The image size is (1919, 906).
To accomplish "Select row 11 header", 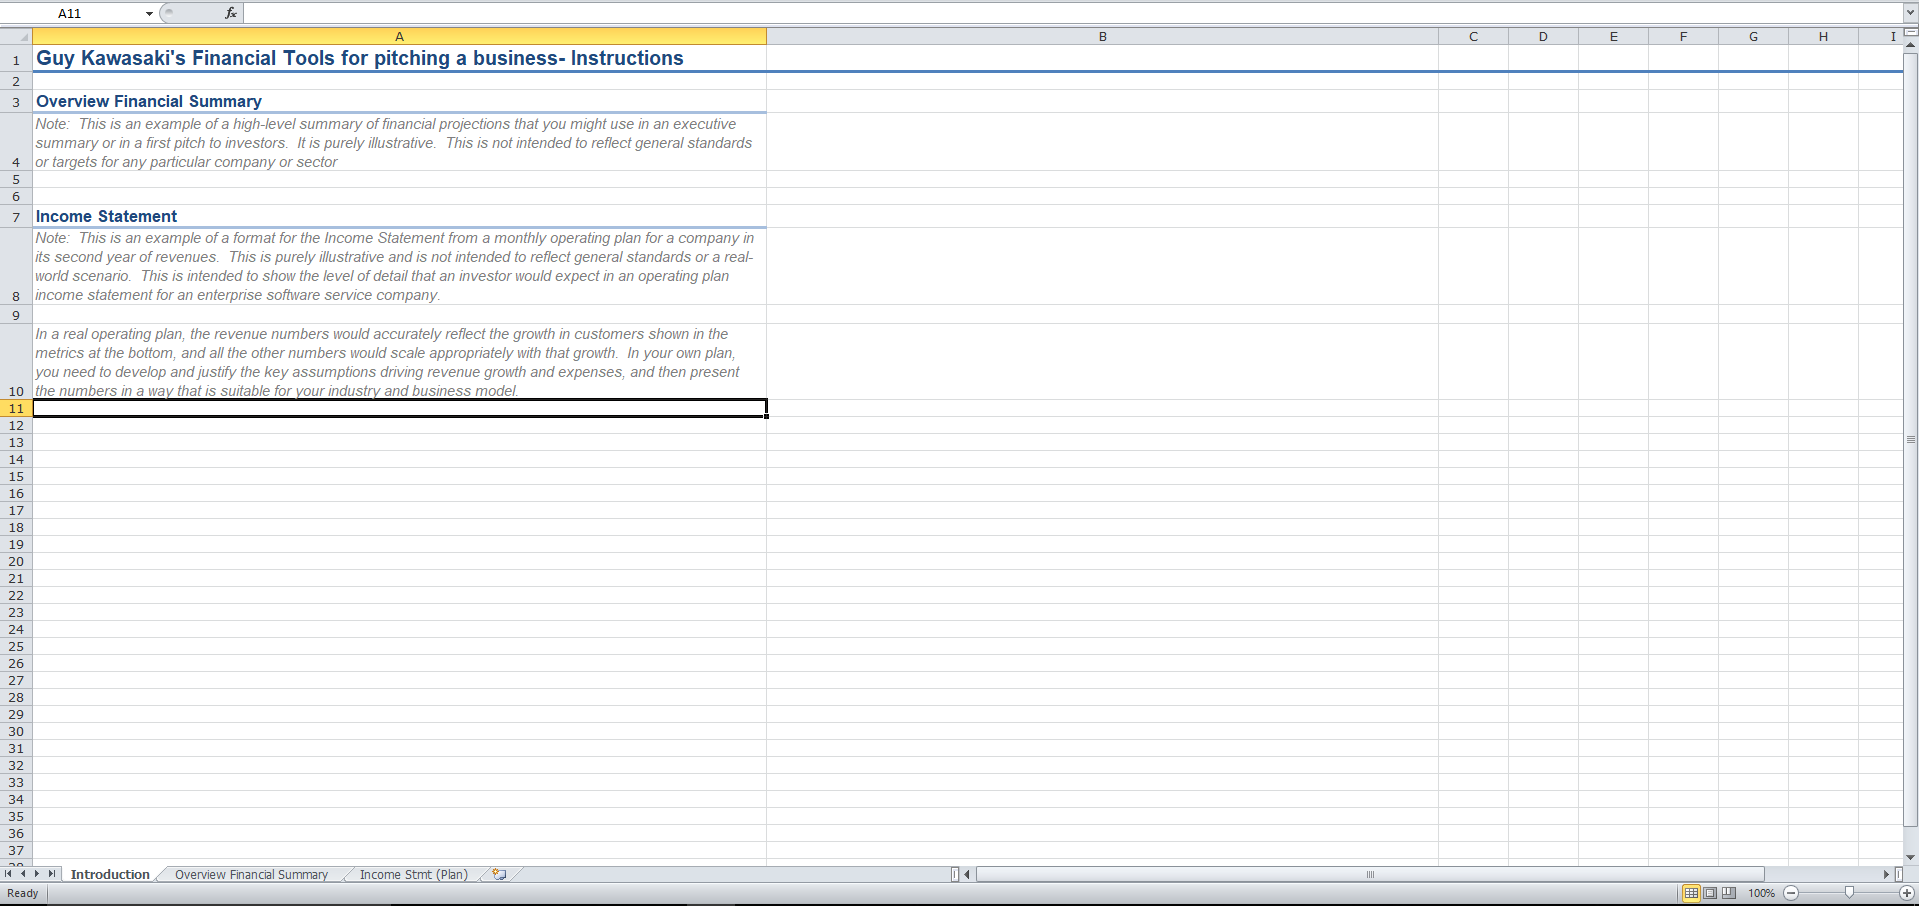I will click(x=16, y=408).
